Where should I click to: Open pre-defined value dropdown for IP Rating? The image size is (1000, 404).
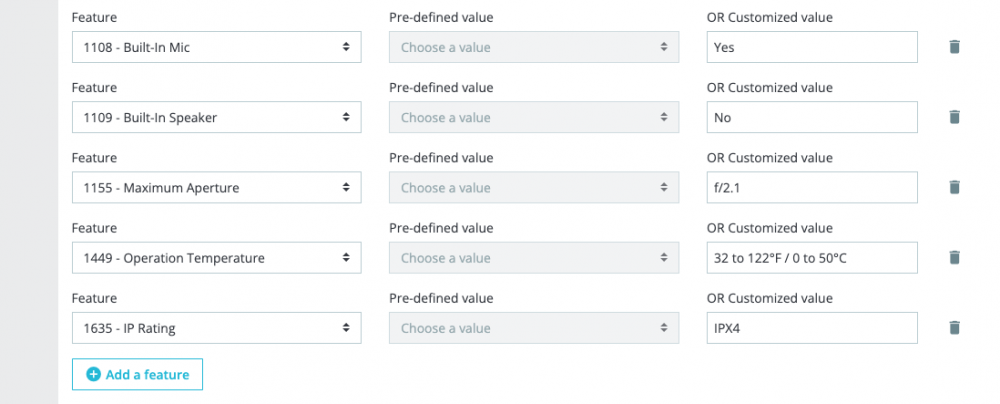tap(534, 327)
